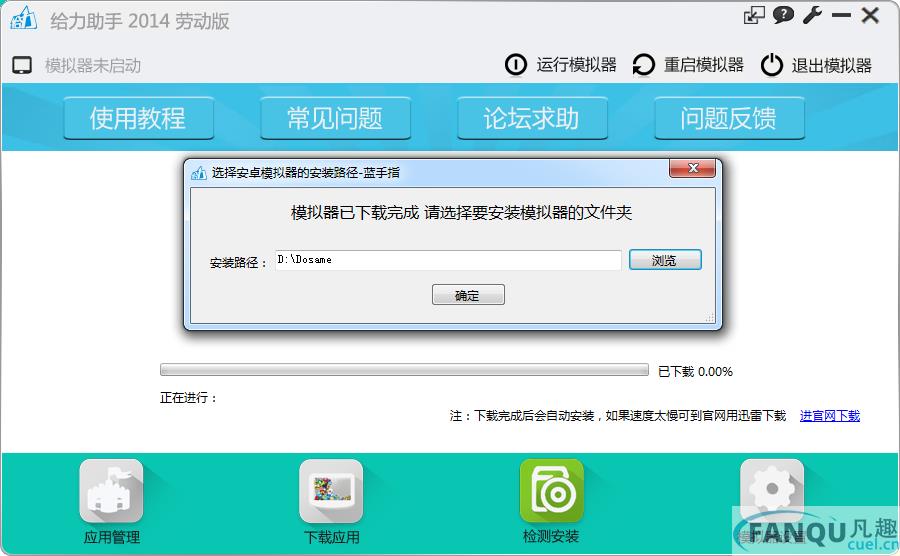Image resolution: width=900 pixels, height=556 pixels.
Task: Open the 检测安装 green icon
Action: (551, 491)
